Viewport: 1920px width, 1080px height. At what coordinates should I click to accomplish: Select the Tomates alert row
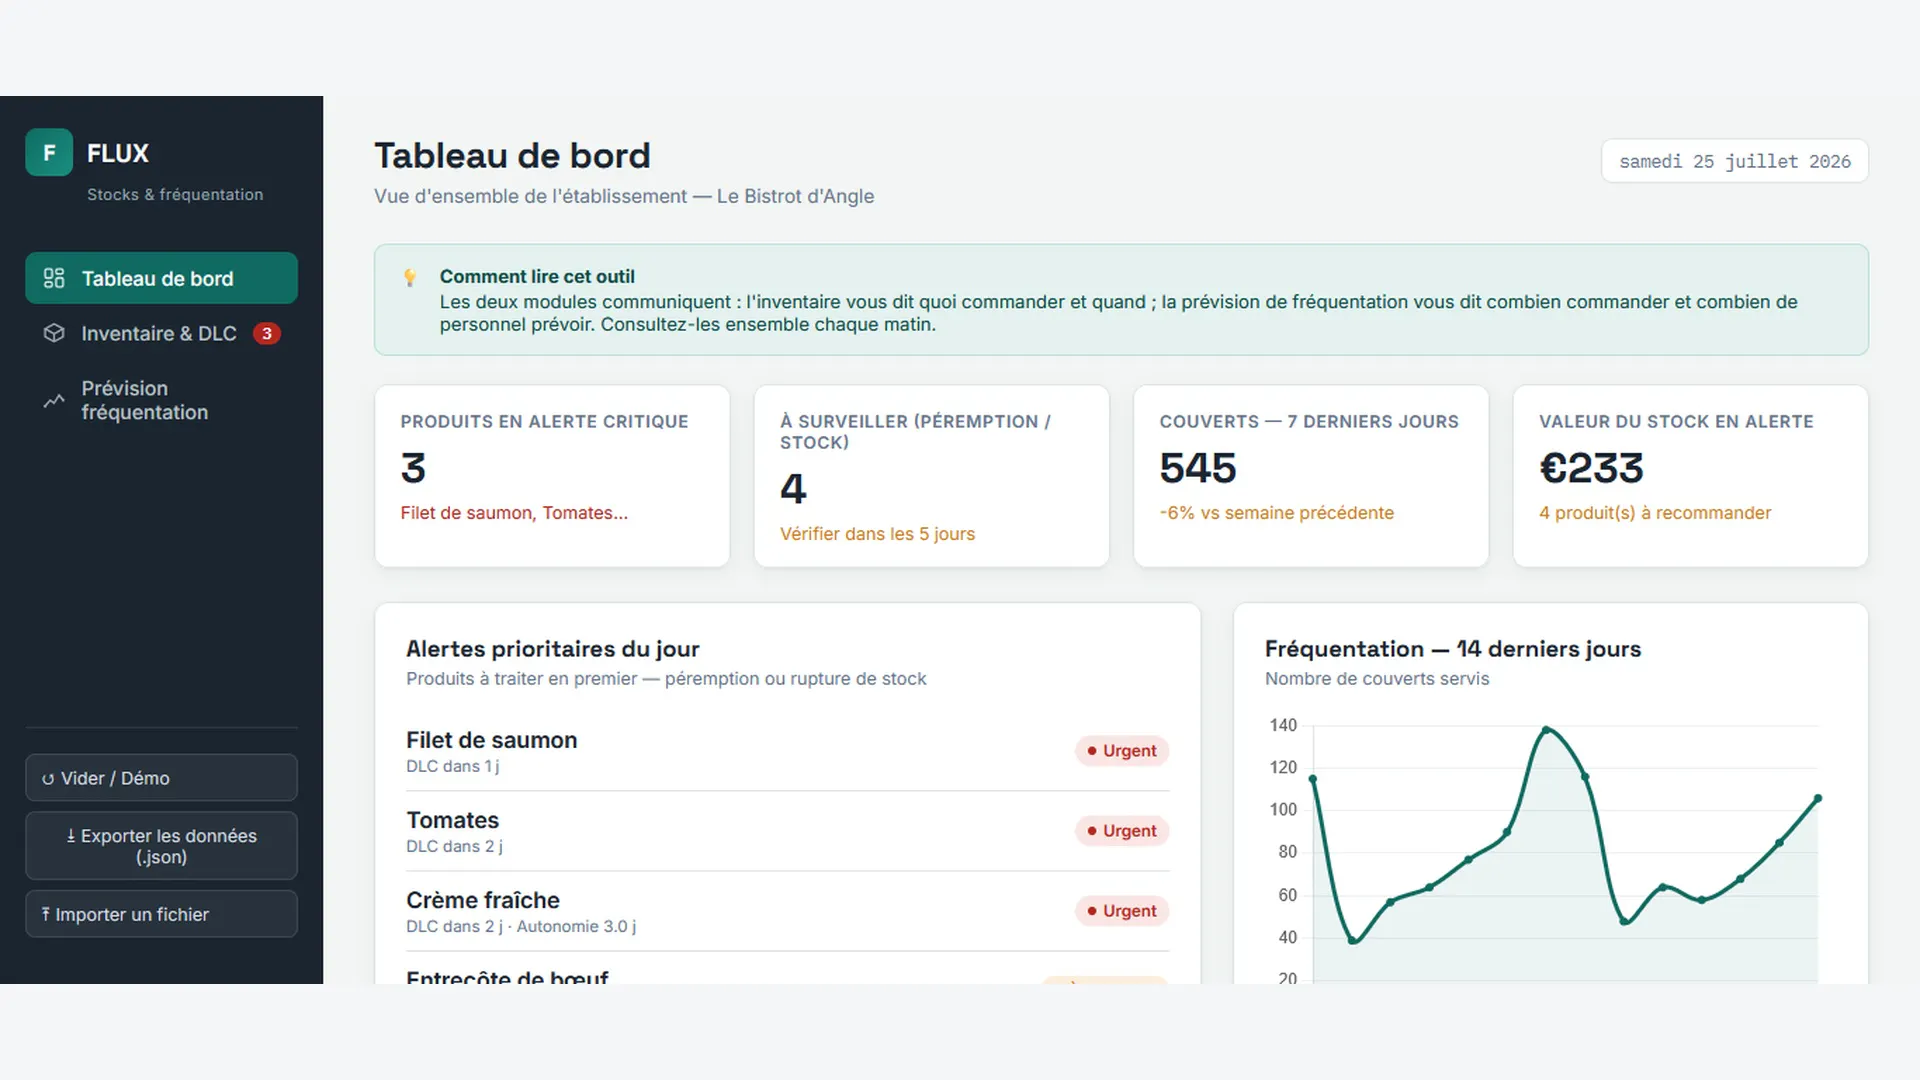point(787,831)
